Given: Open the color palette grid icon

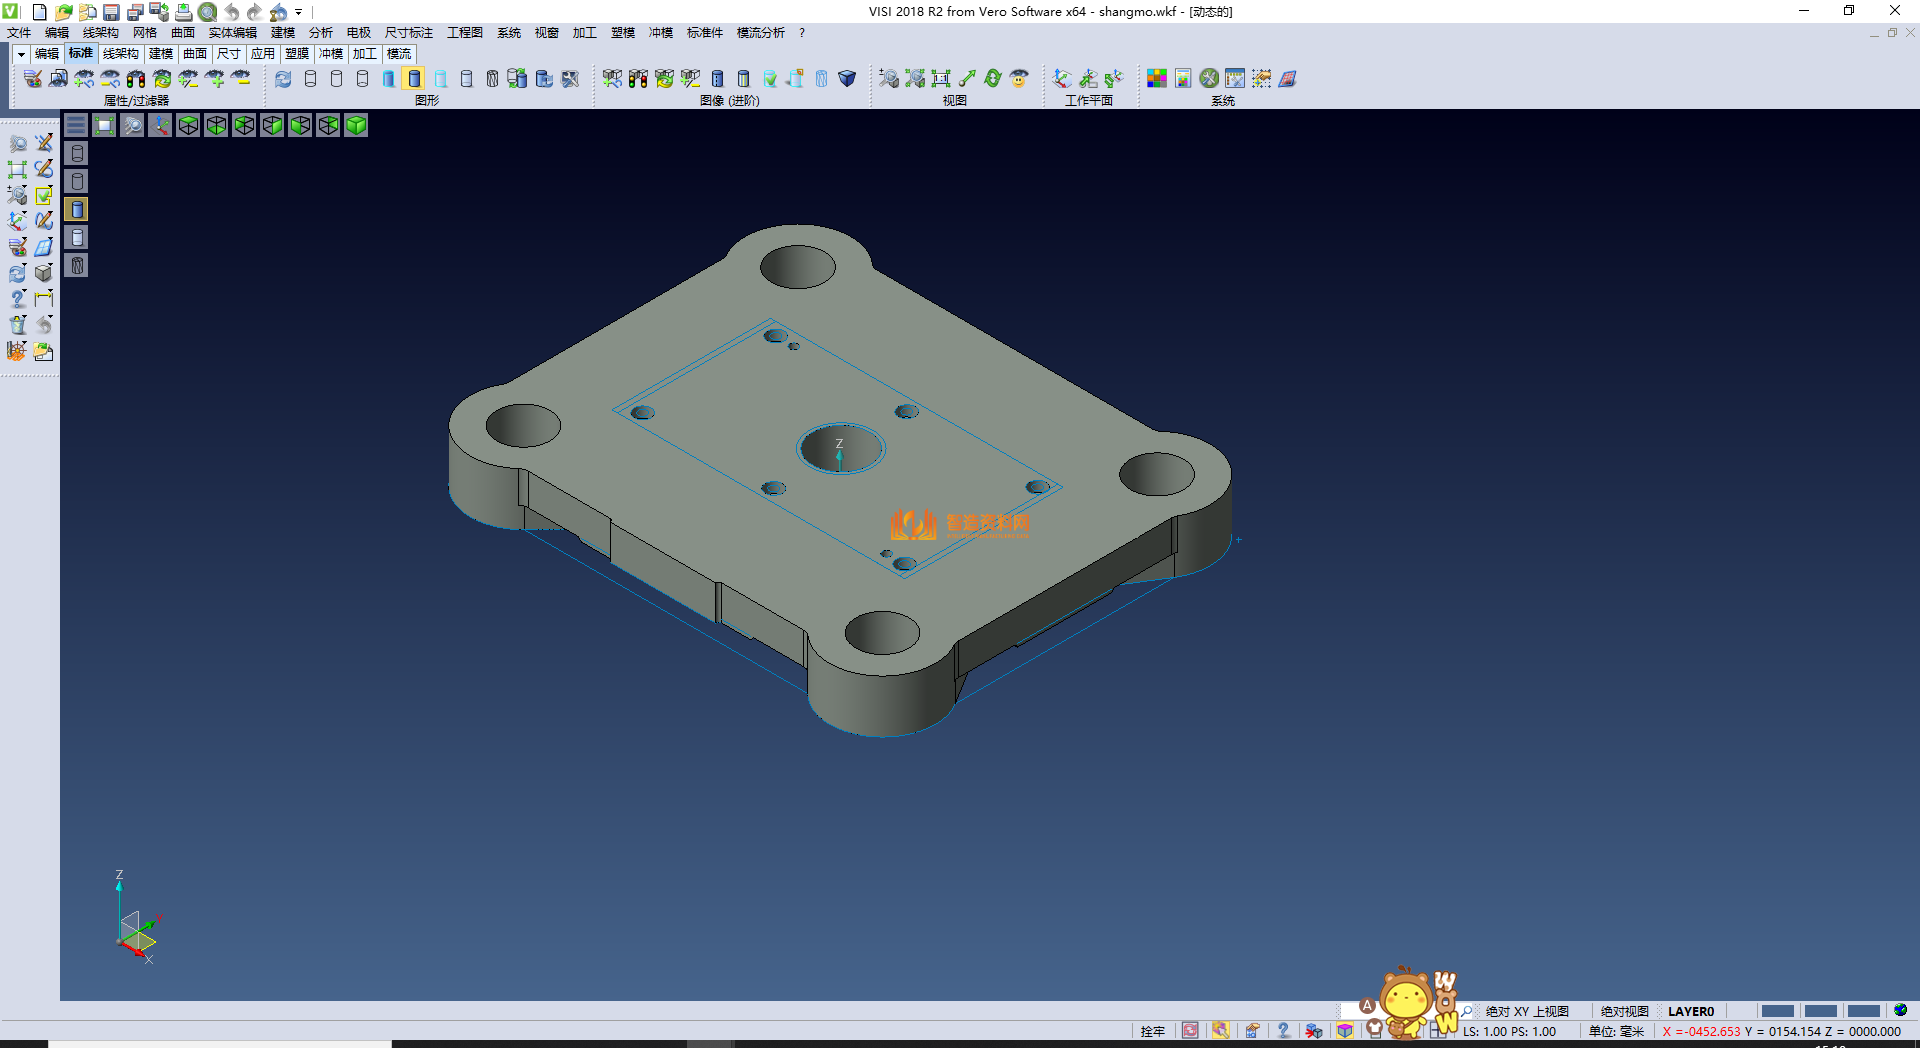Looking at the screenshot, I should pyautogui.click(x=1157, y=79).
